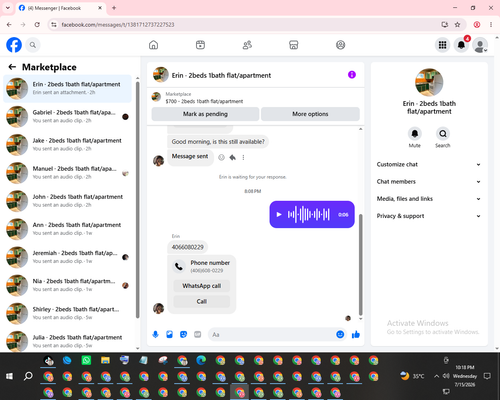Show hidden system tray icons chevron

click(436, 376)
